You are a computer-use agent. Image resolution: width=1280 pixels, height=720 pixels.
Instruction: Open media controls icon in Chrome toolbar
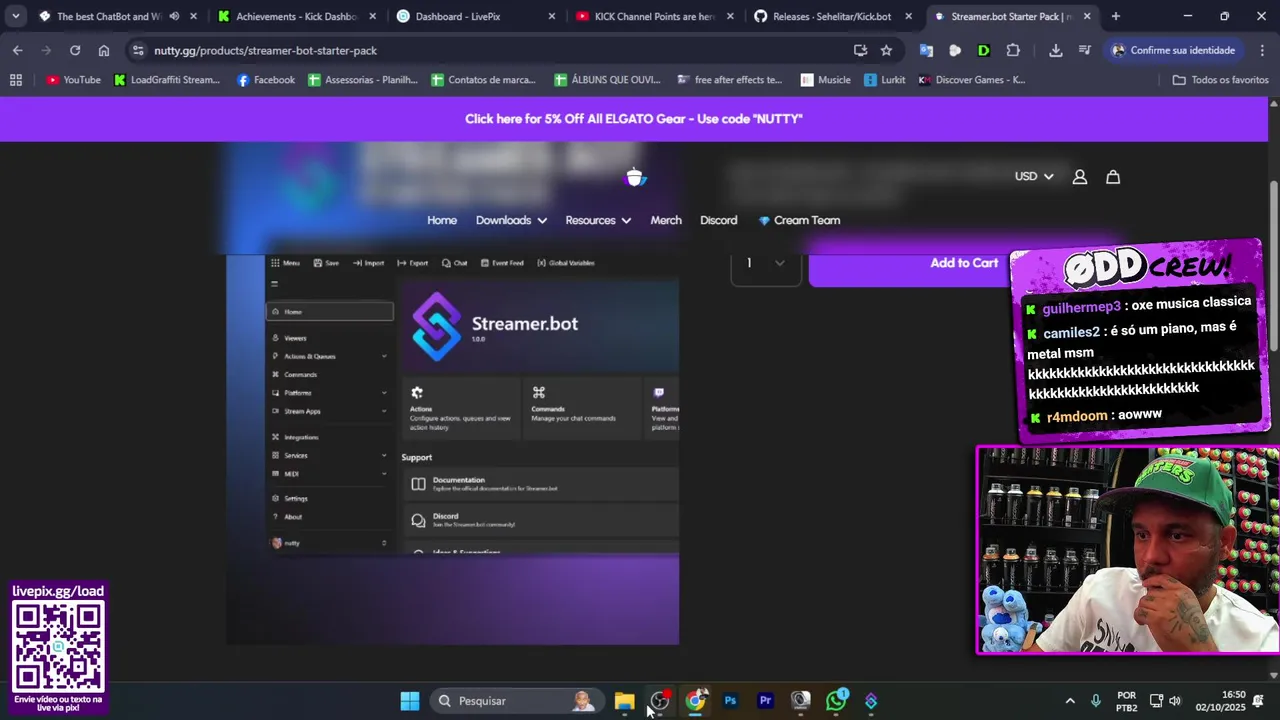coord(1085,50)
